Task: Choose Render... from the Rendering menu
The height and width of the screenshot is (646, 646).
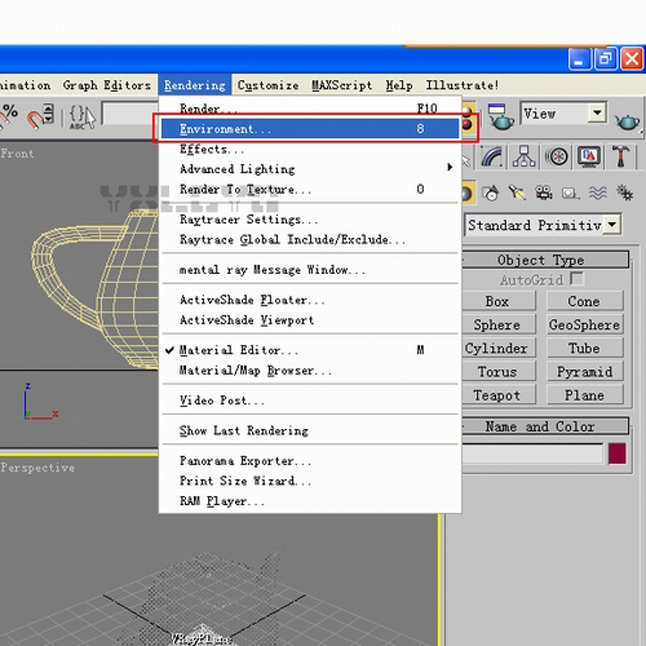Action: tap(310, 109)
